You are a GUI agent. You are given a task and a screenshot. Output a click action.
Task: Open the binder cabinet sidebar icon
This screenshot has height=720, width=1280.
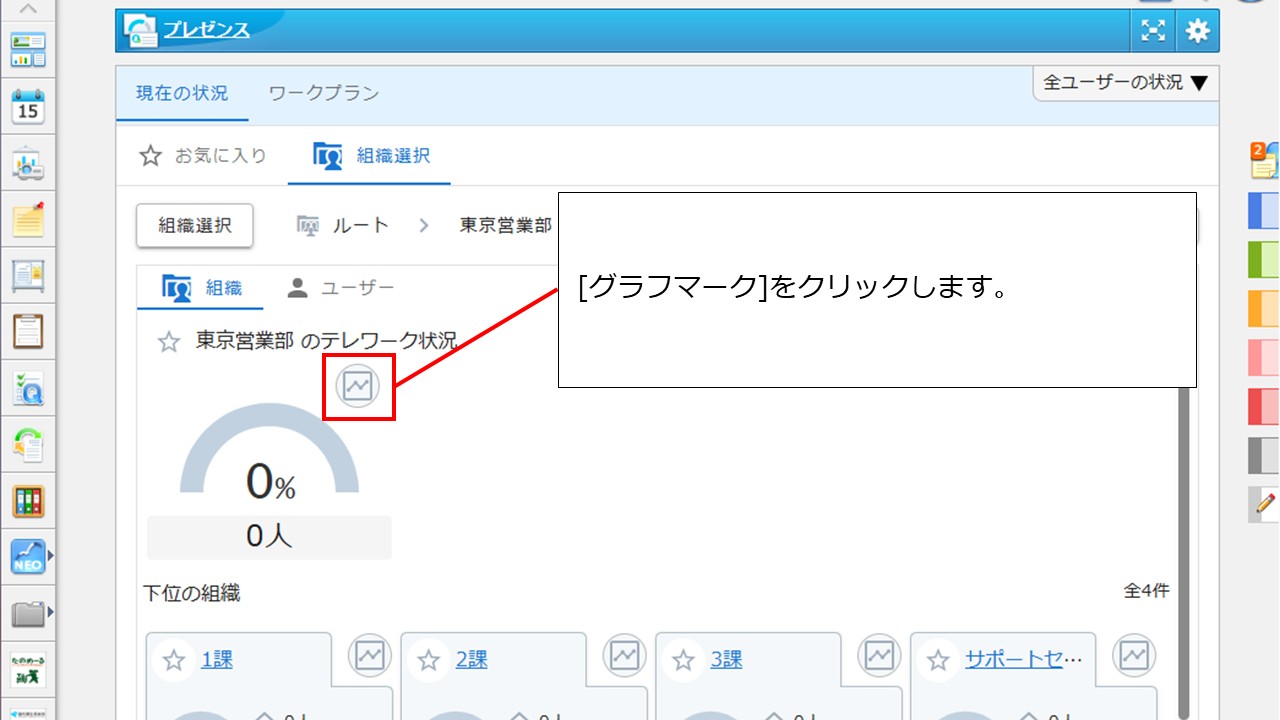click(28, 500)
